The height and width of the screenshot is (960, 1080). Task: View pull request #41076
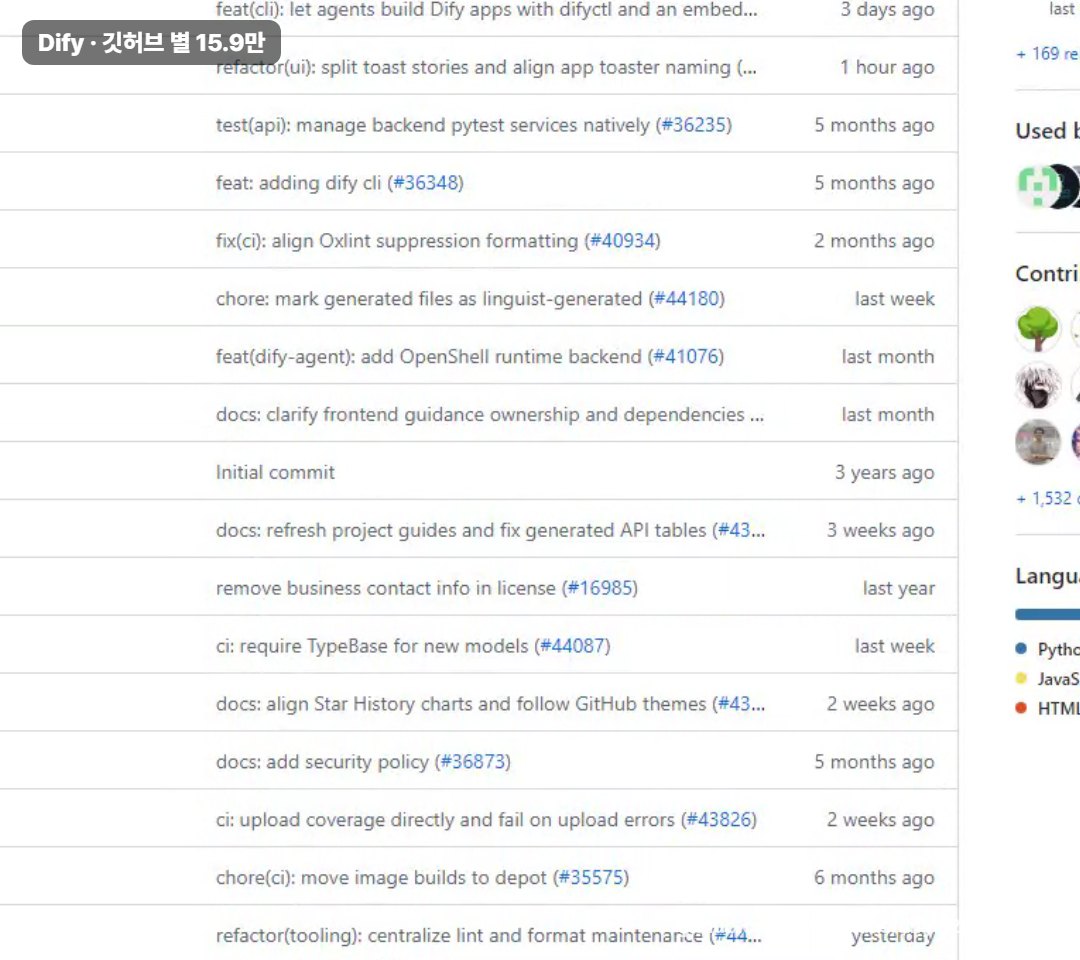686,356
